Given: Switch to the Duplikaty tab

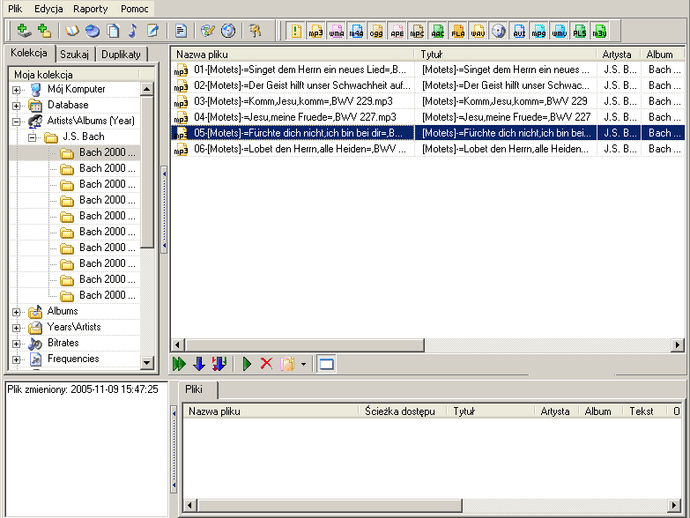Looking at the screenshot, I should click(x=121, y=54).
